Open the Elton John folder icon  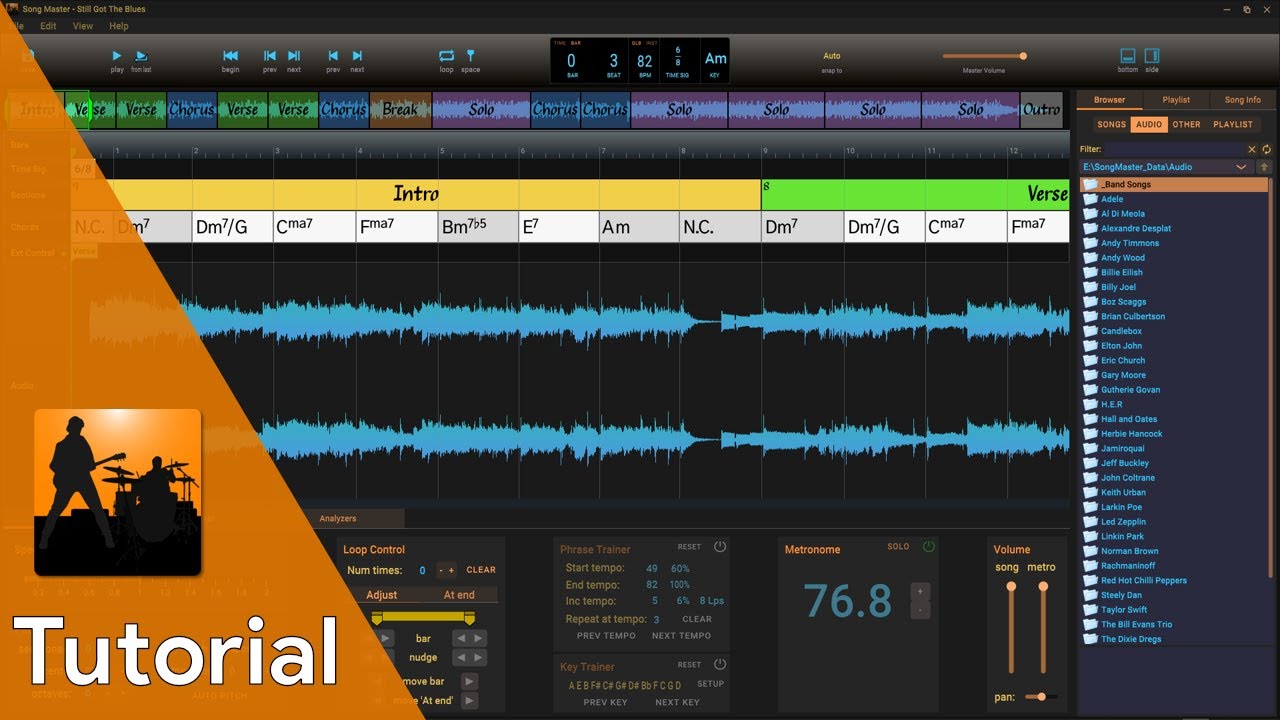point(1091,345)
